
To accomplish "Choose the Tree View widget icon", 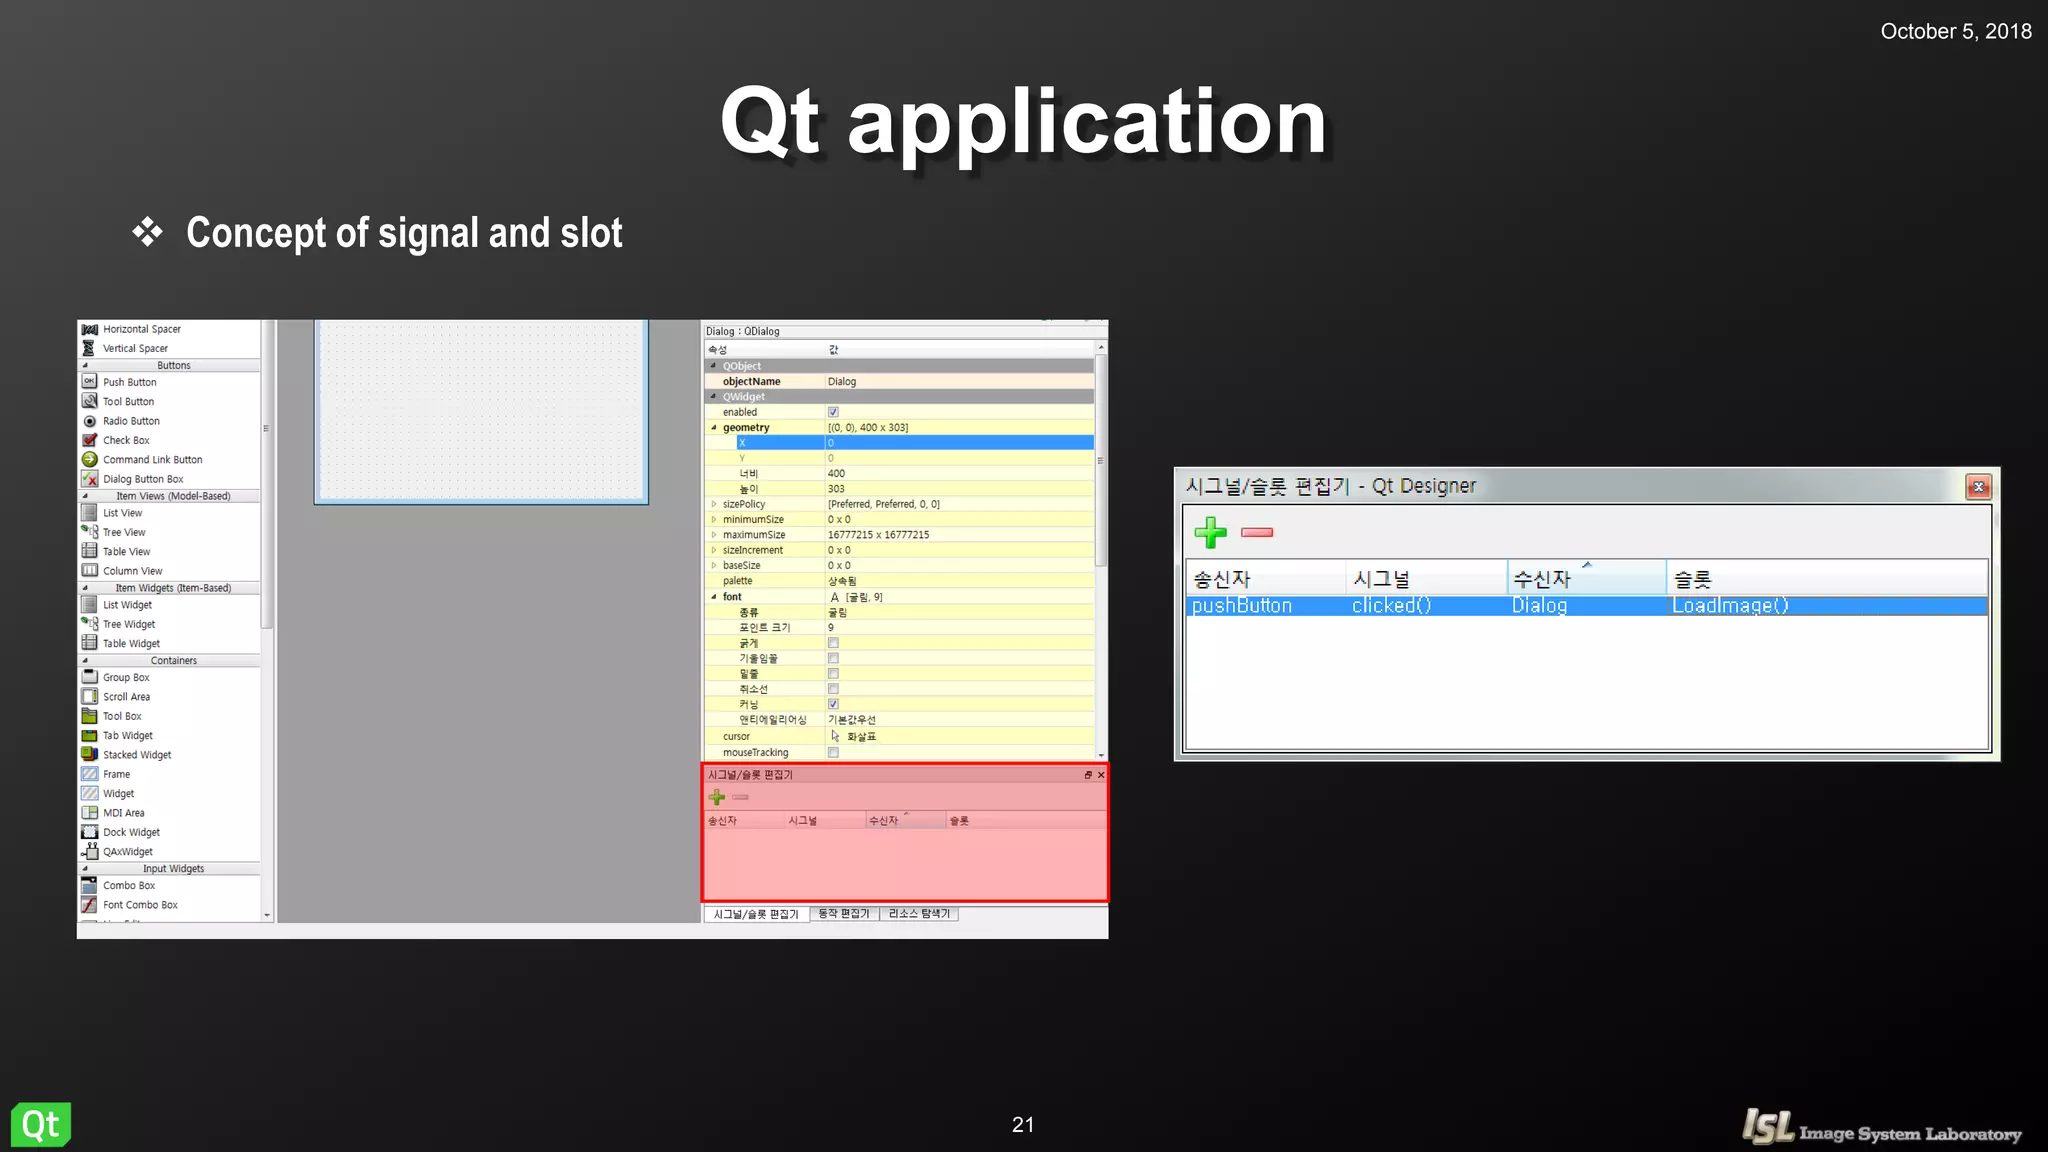I will coord(90,532).
